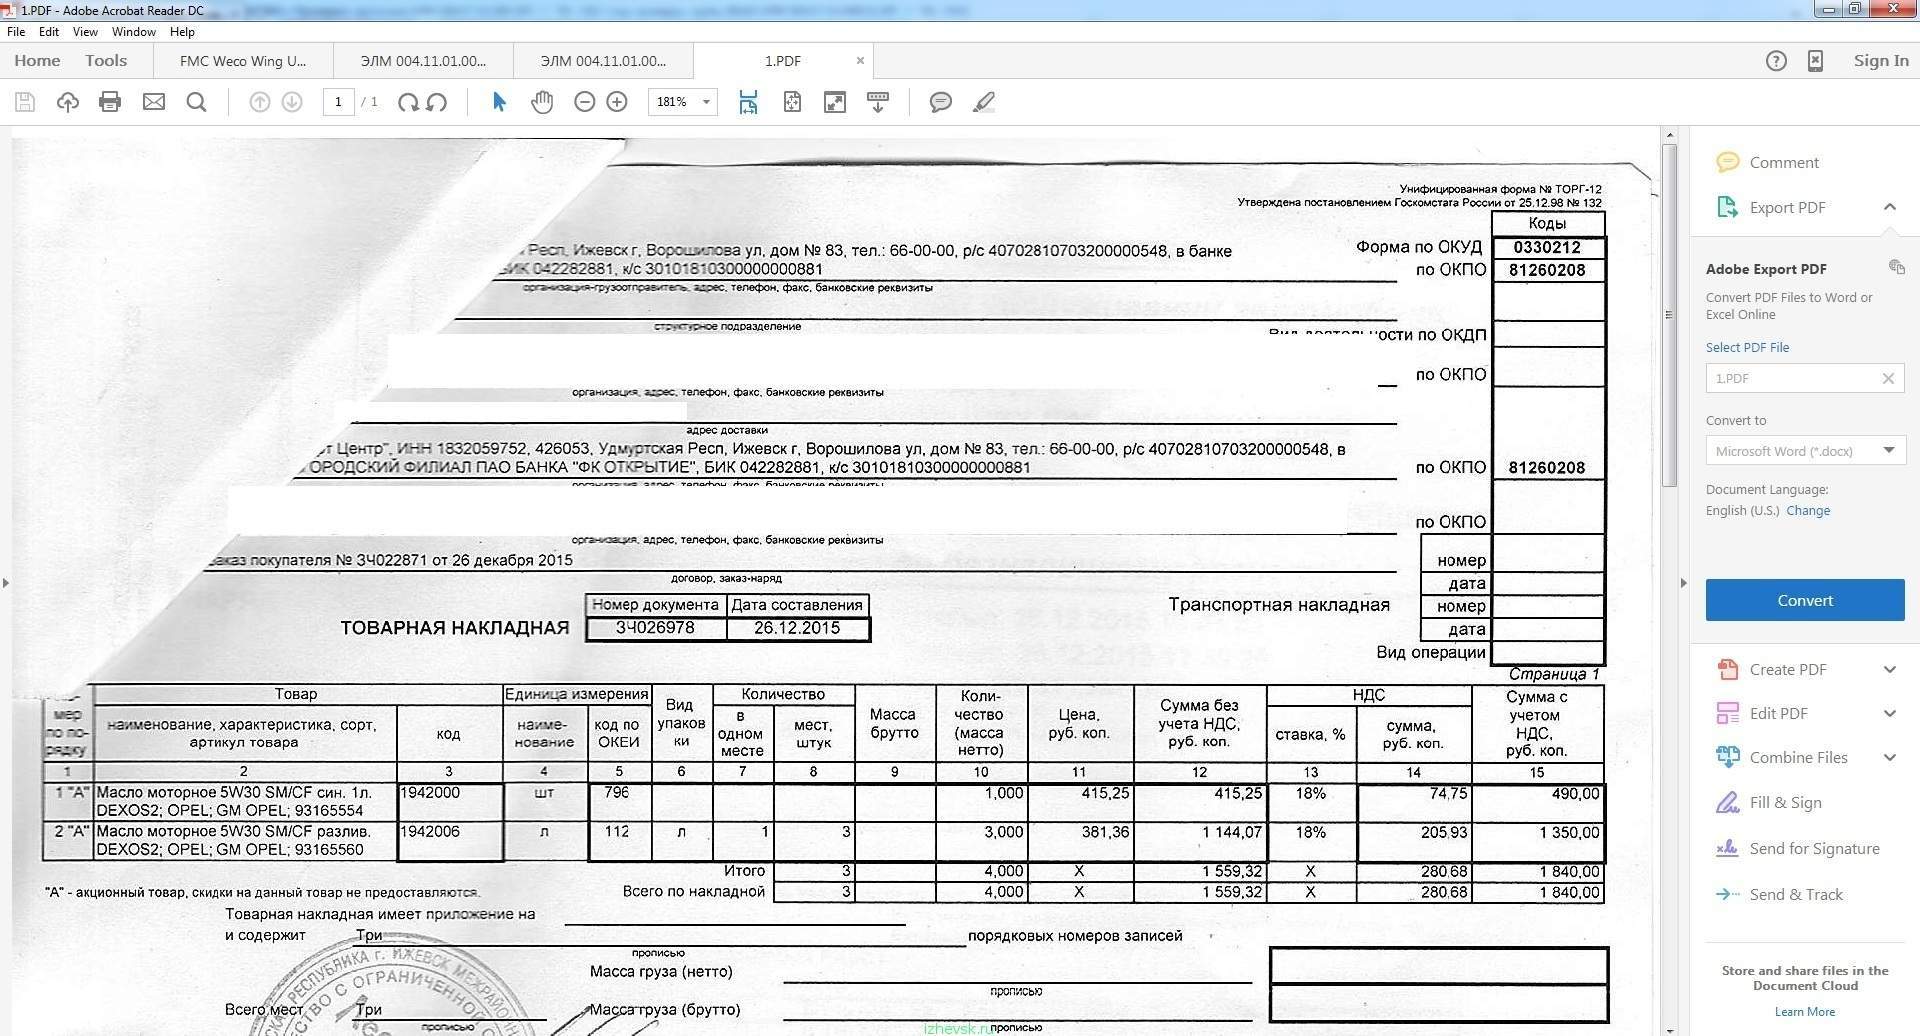Activate the Hand pan tool
This screenshot has height=1036, width=1920.
542,102
